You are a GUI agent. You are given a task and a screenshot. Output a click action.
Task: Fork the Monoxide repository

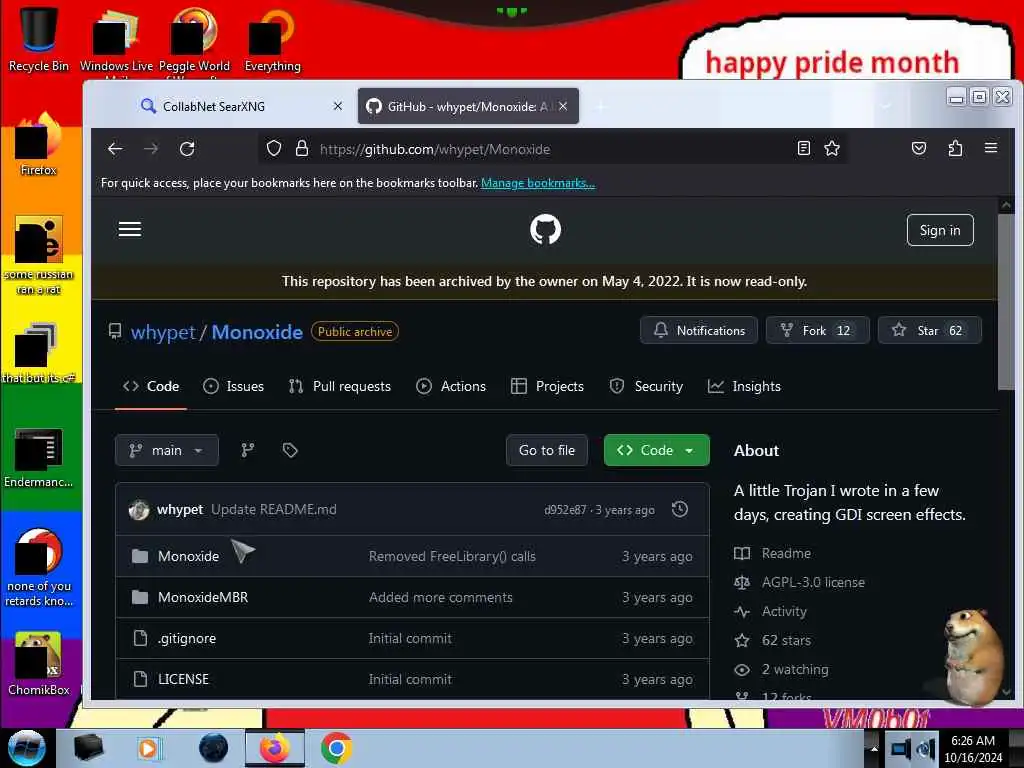pos(818,330)
